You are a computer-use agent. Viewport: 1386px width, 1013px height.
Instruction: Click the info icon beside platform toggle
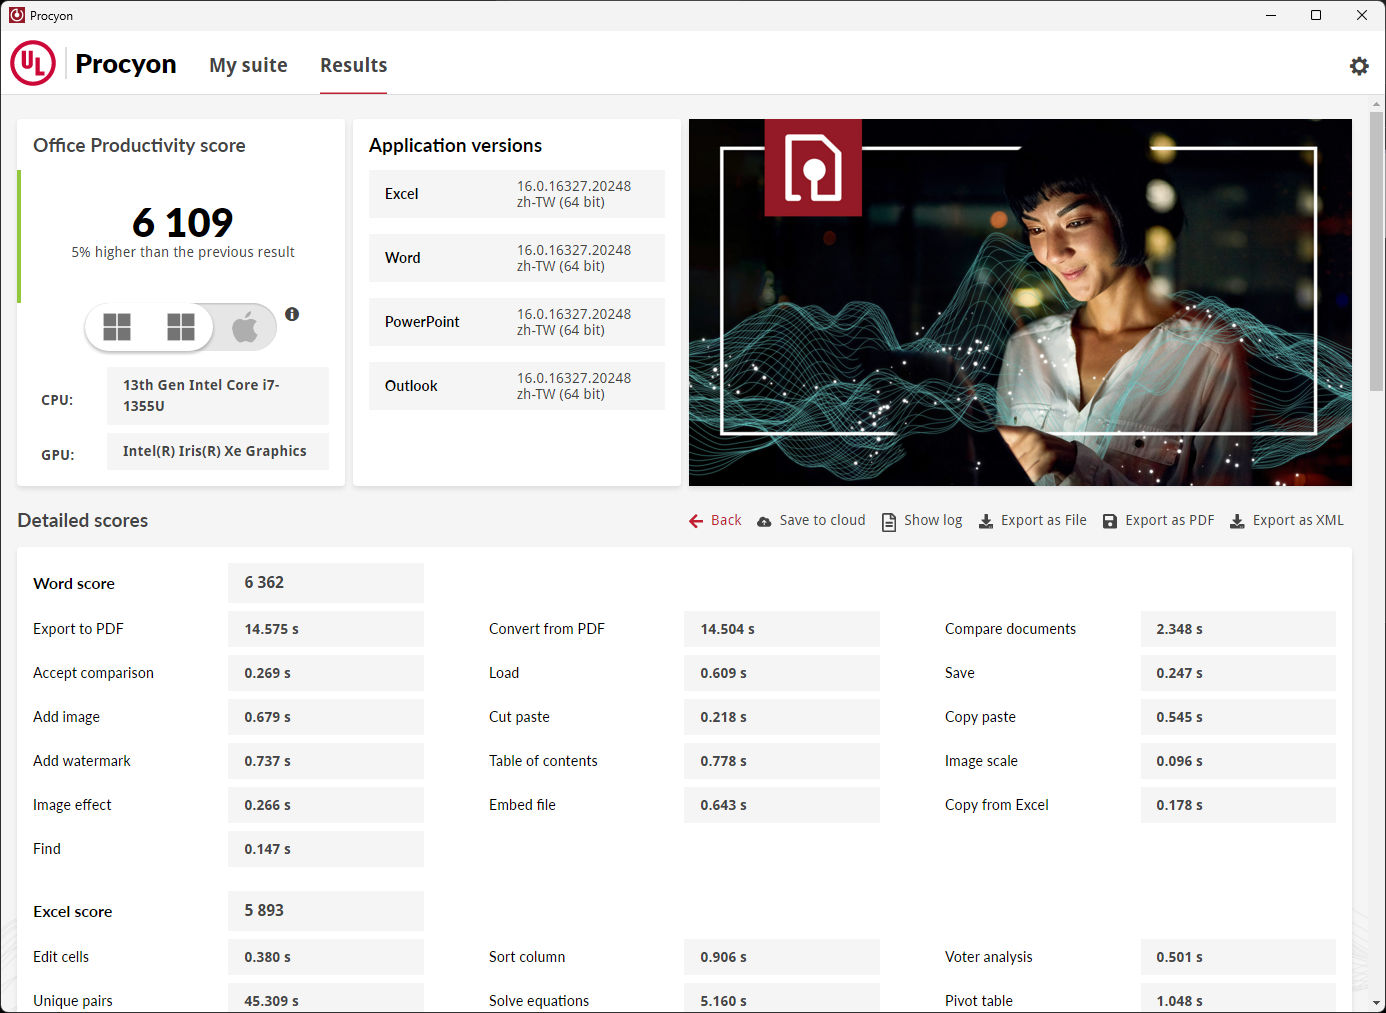[292, 314]
